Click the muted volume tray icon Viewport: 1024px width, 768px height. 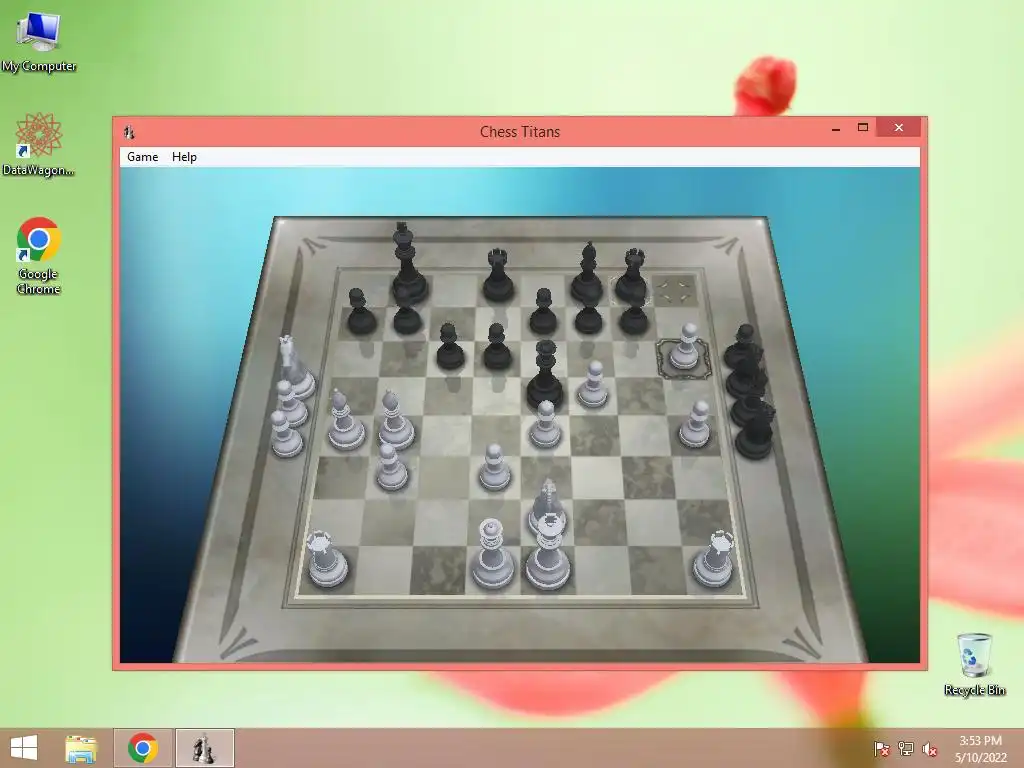(930, 749)
